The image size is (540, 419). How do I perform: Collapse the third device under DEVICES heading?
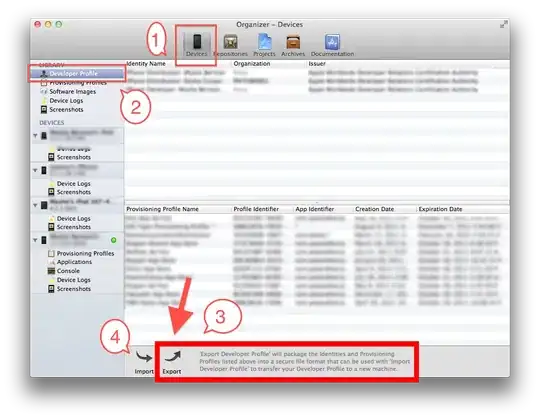[x=35, y=205]
